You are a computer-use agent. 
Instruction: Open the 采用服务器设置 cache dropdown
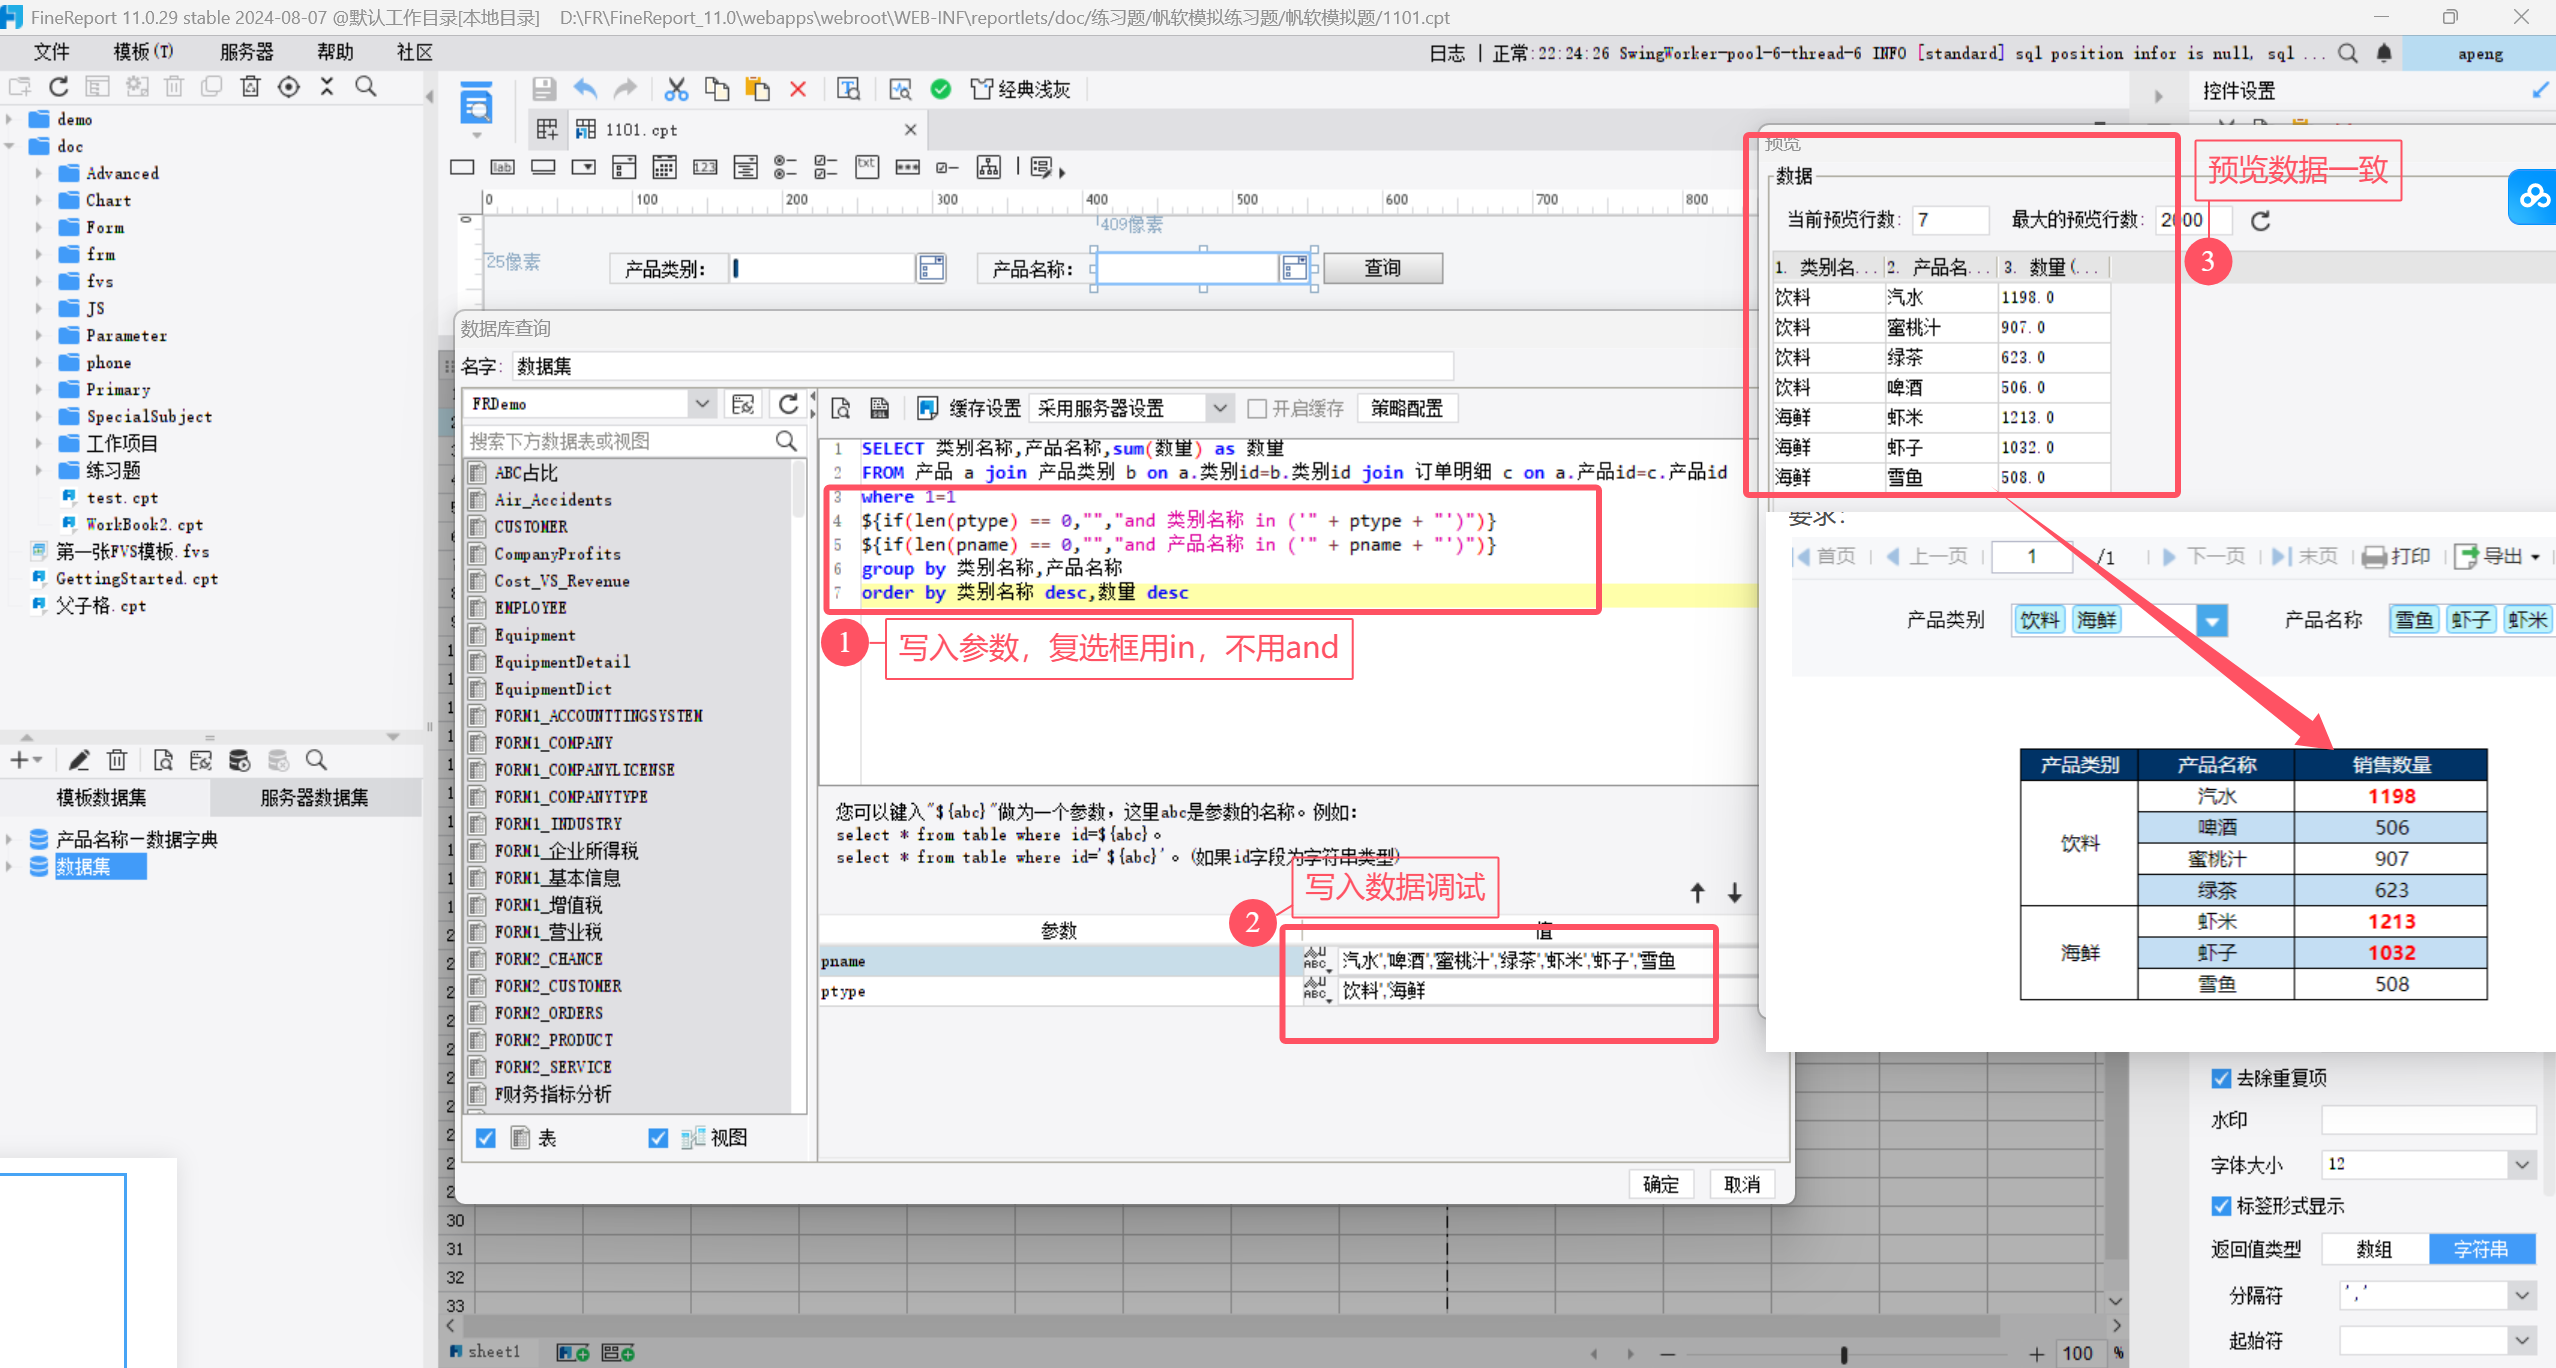click(x=1219, y=408)
